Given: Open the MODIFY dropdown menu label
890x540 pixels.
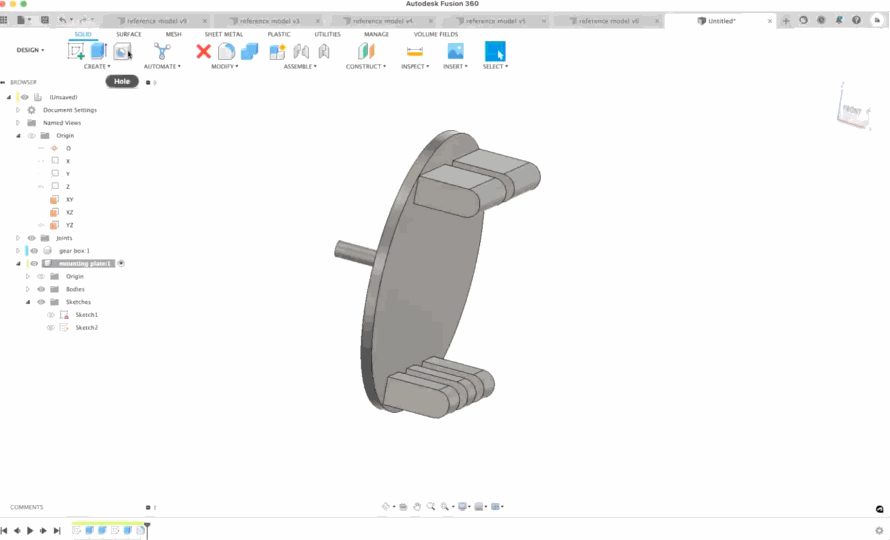Looking at the screenshot, I should click(225, 66).
